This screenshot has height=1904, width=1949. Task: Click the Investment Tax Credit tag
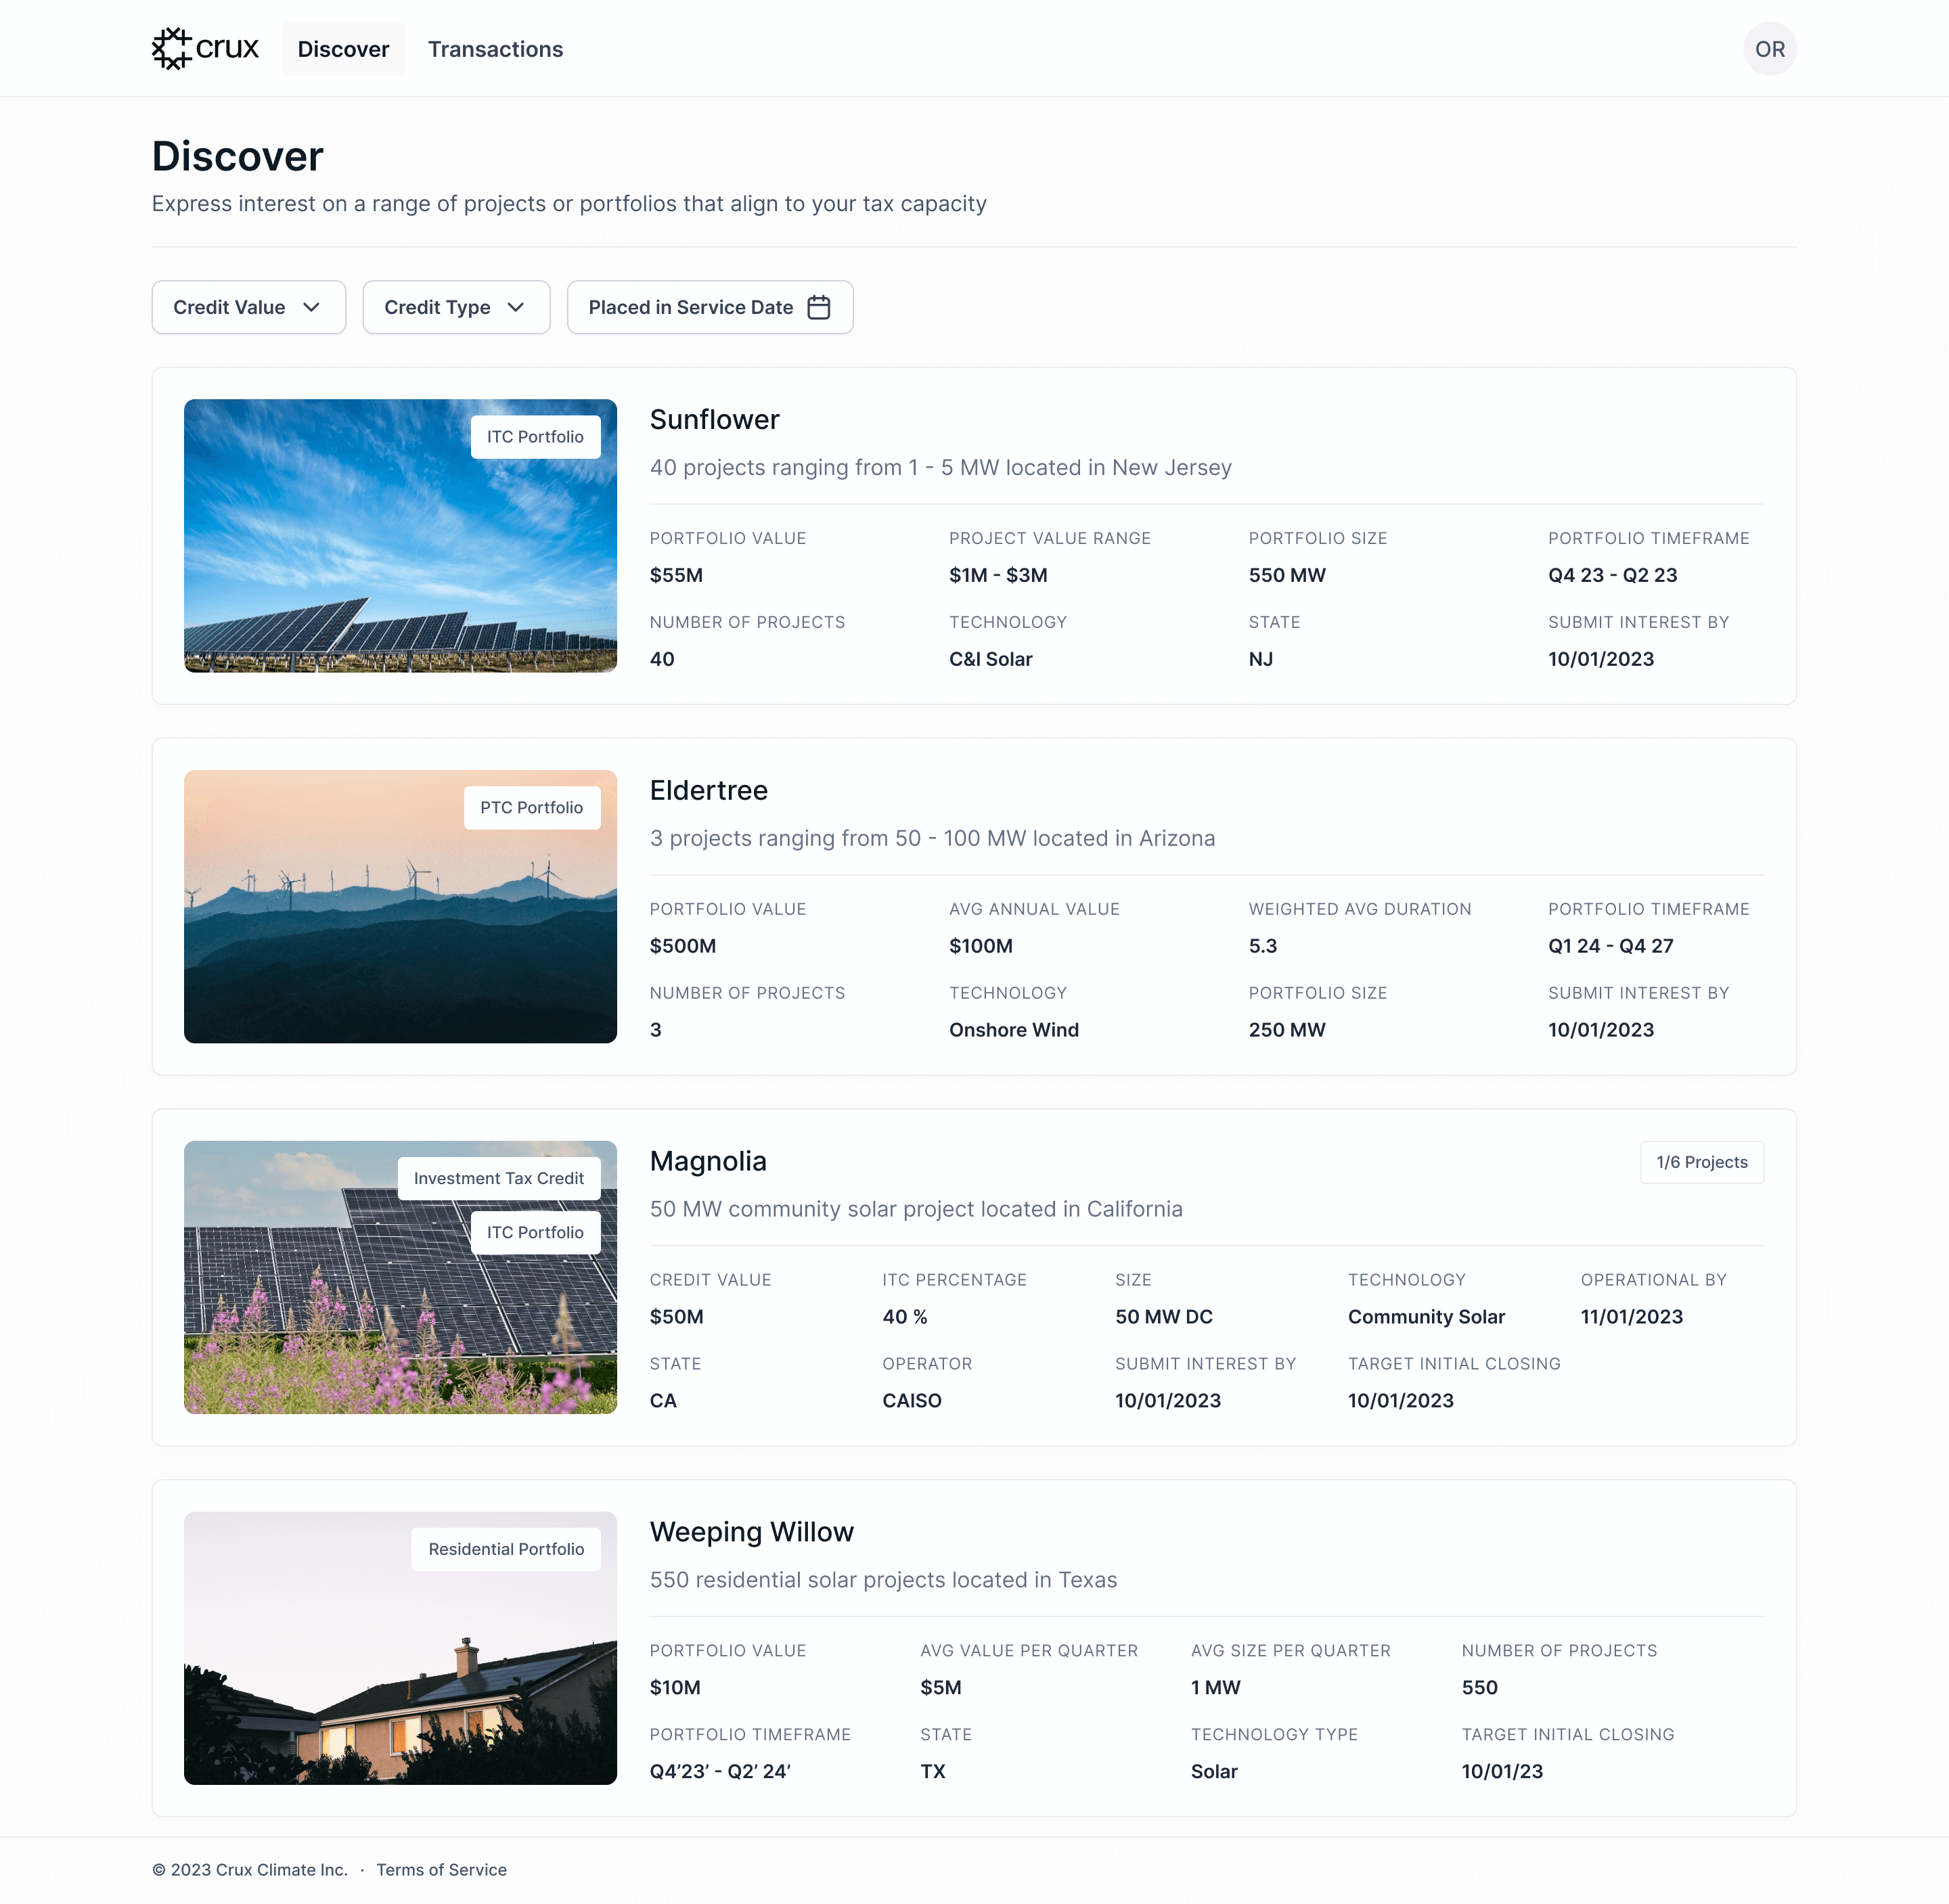pyautogui.click(x=498, y=1178)
